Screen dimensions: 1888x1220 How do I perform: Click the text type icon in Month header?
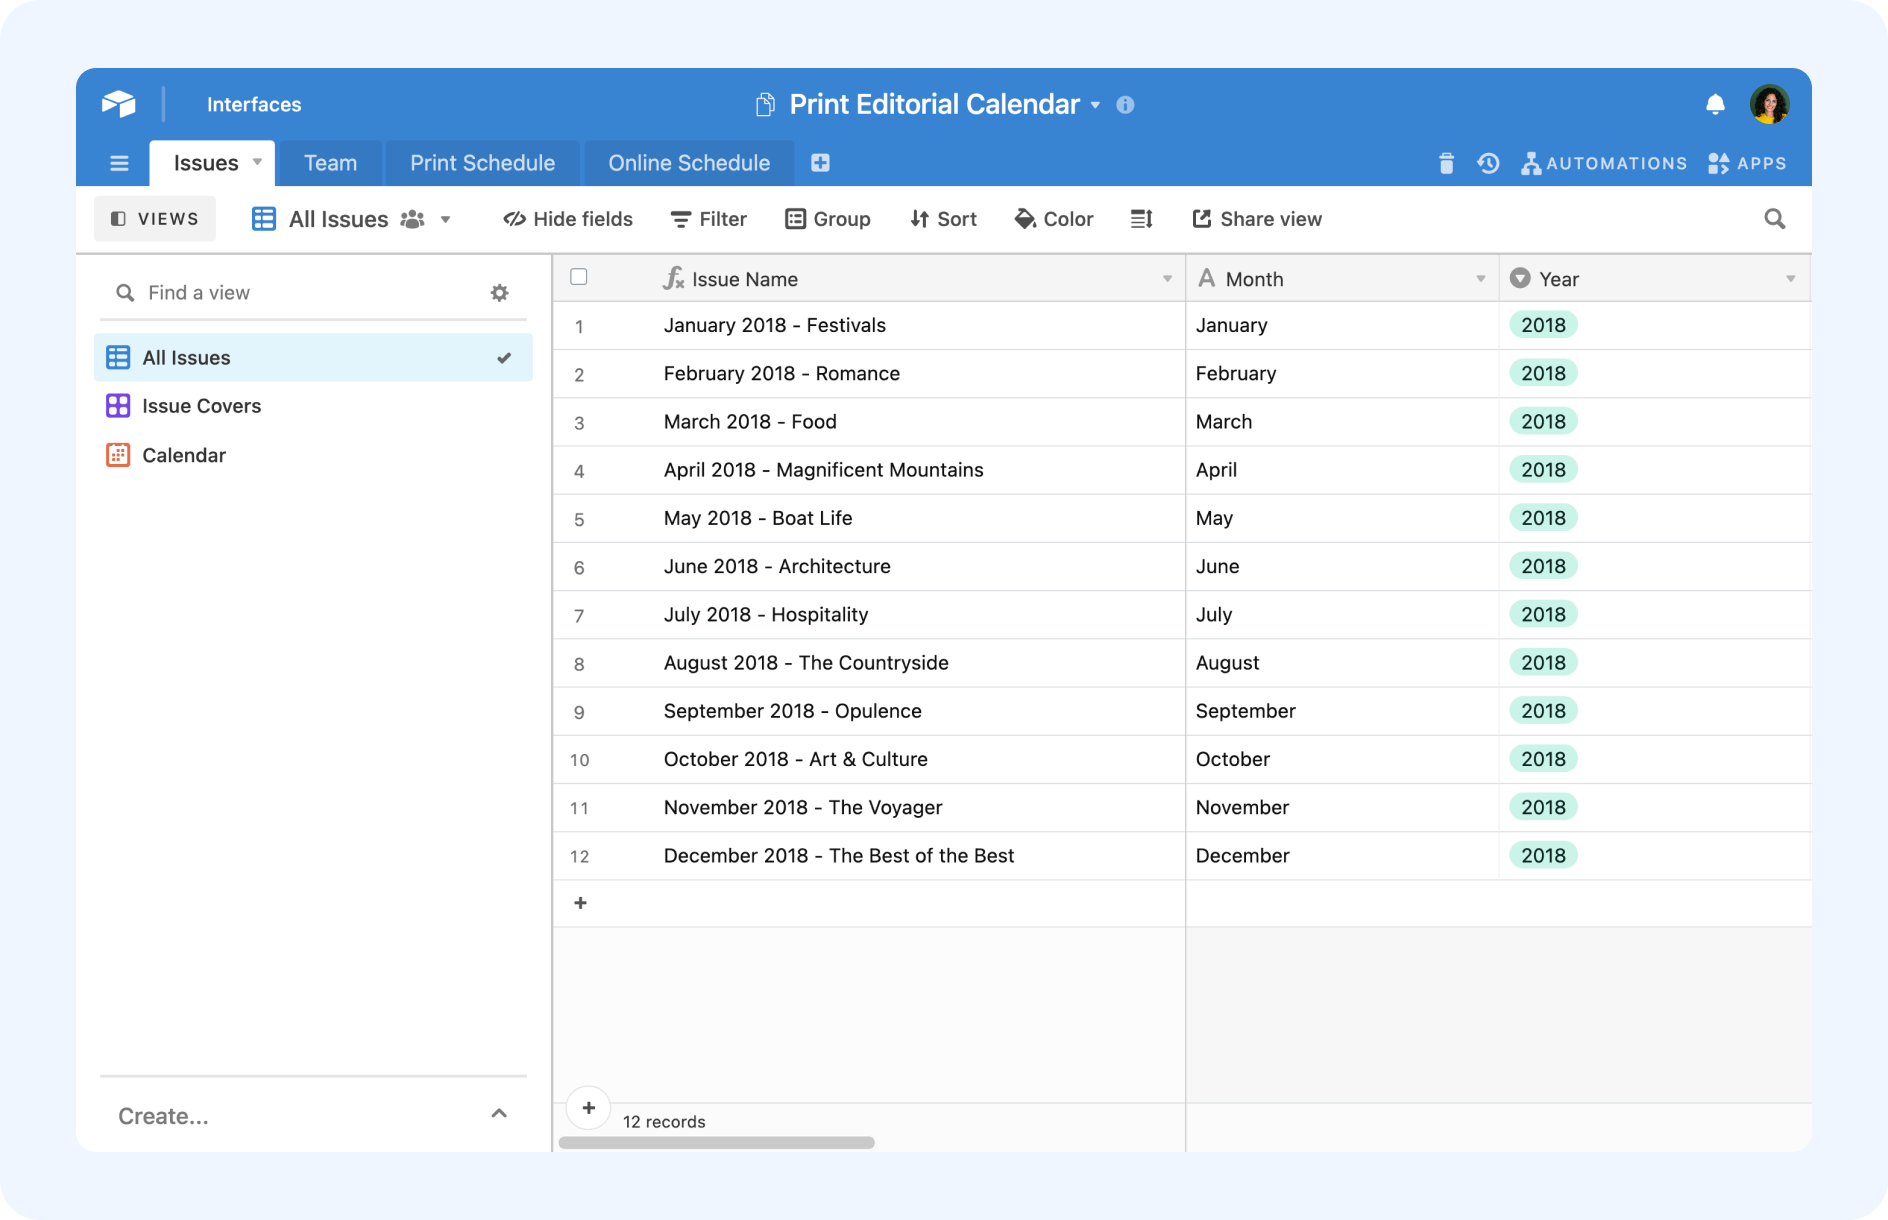tap(1207, 278)
